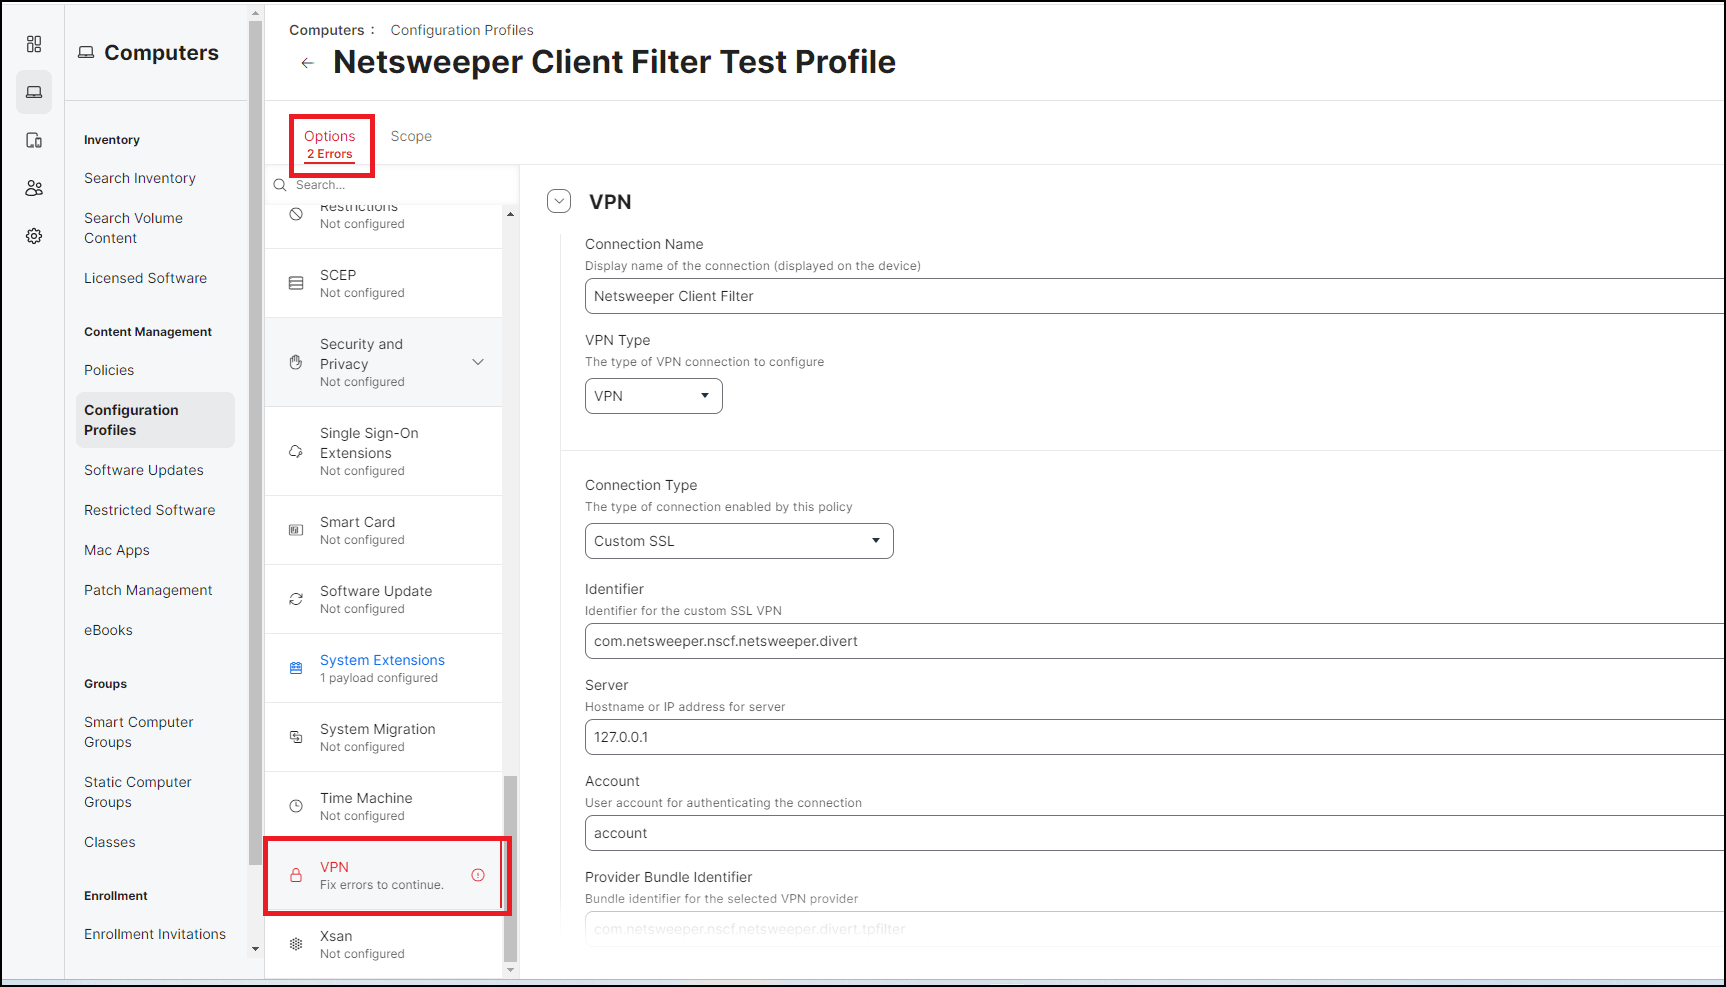The height and width of the screenshot is (987, 1726).
Task: Open the Settings gear icon
Action: tap(34, 236)
